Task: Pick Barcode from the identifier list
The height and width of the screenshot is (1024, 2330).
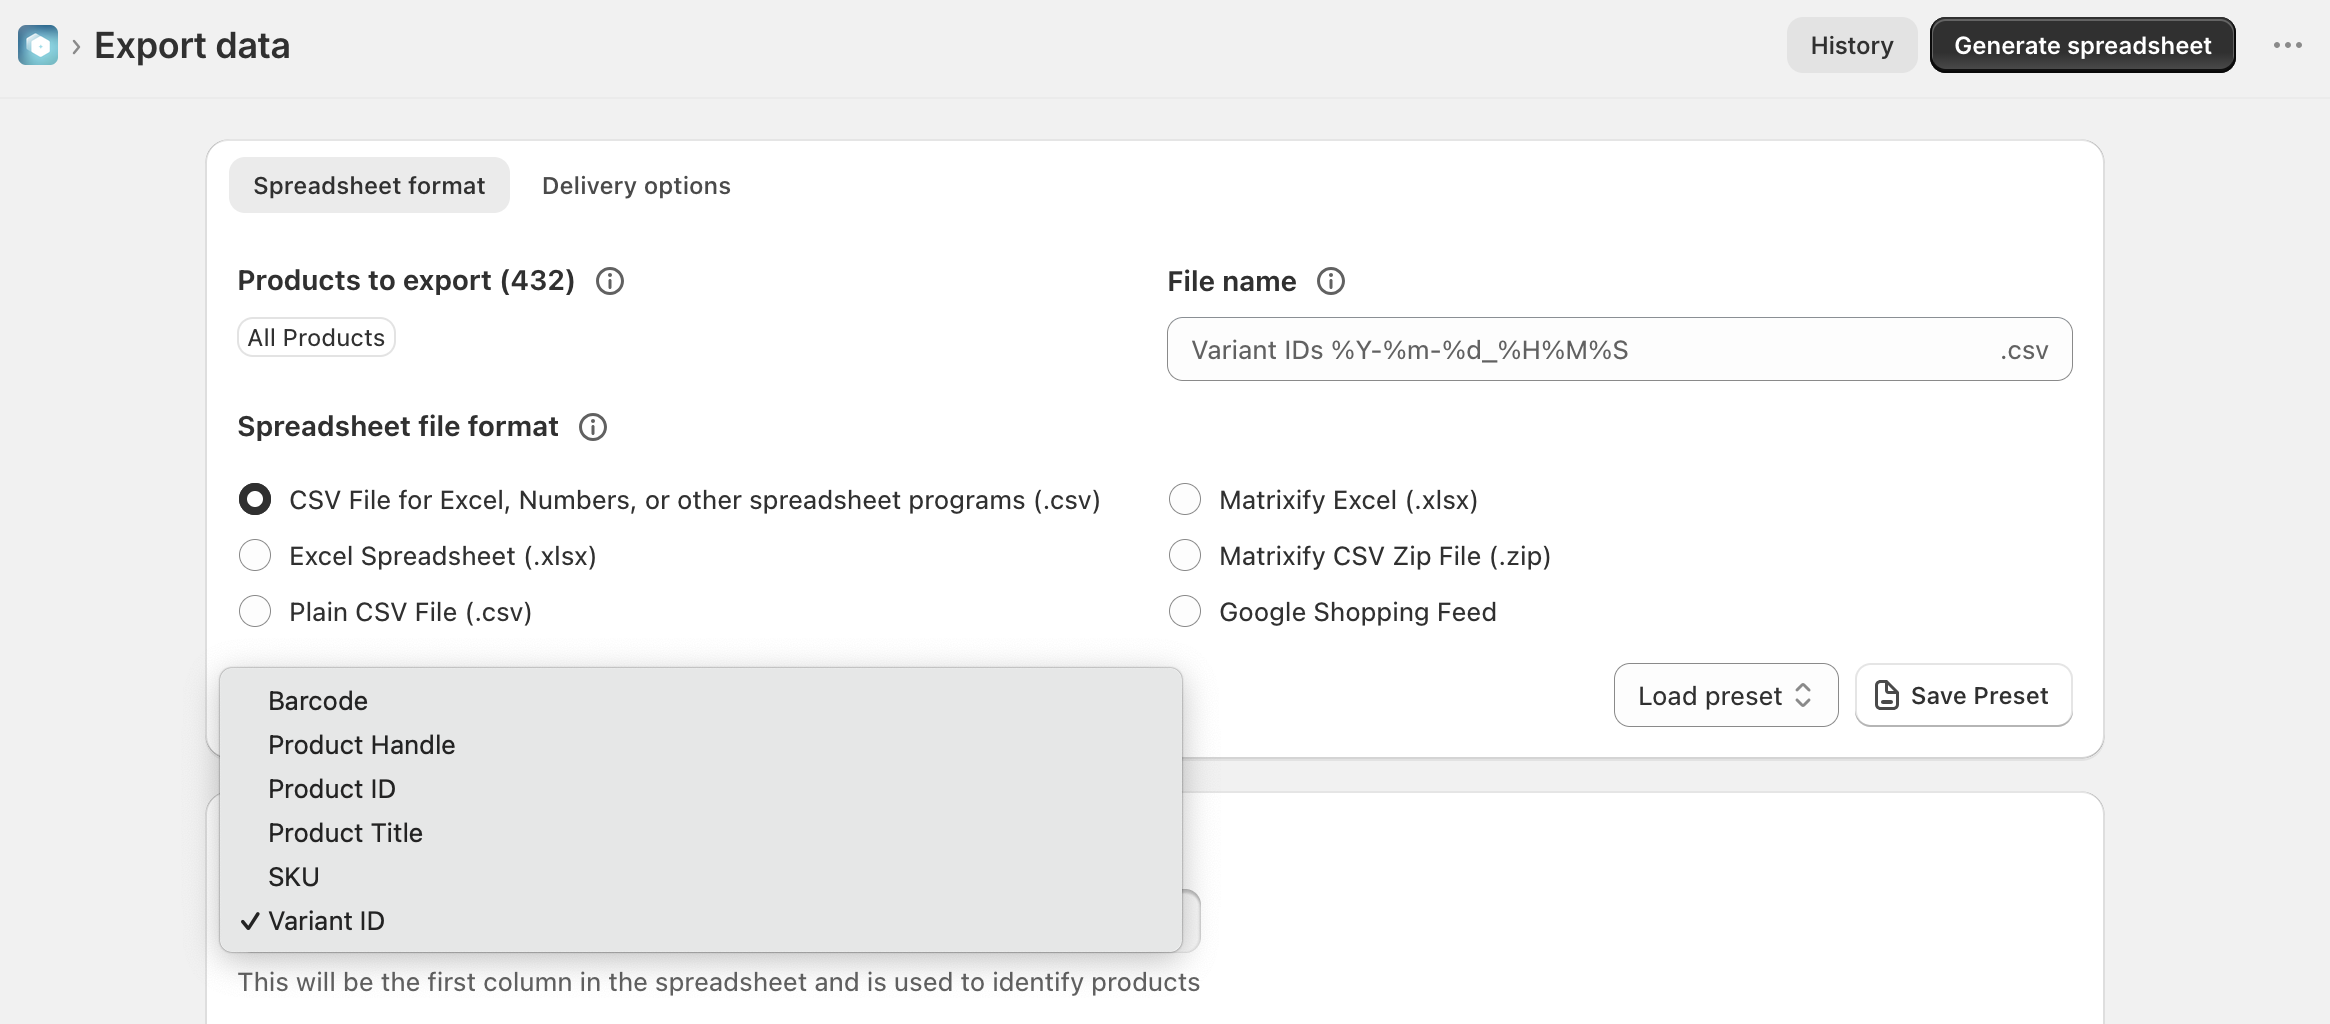Action: (x=700, y=701)
